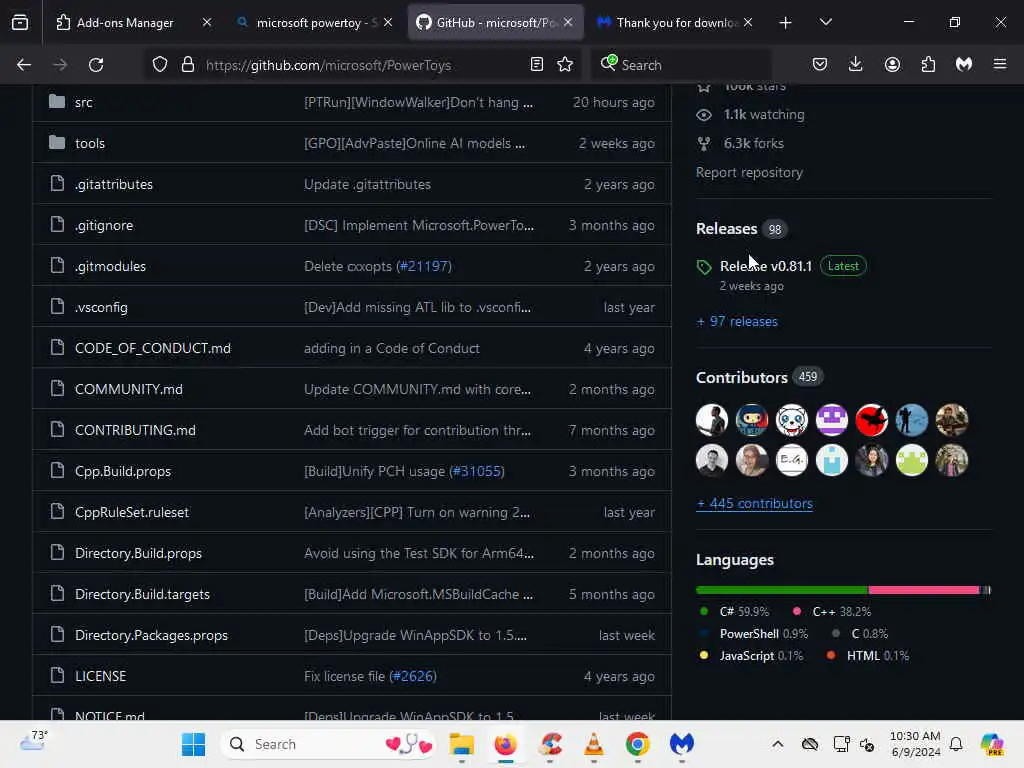Switch to Thank you for download tab
The height and width of the screenshot is (768, 1024).
(x=675, y=22)
